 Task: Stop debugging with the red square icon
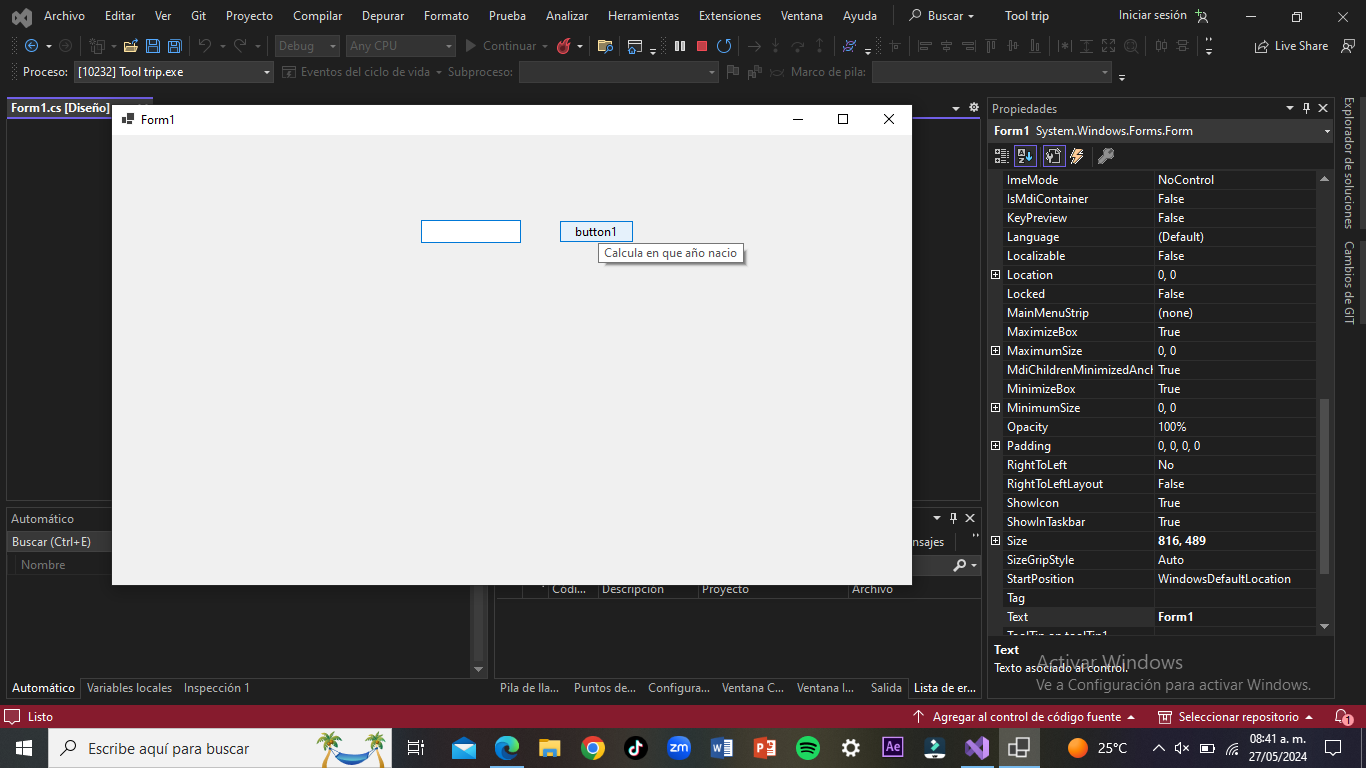(702, 46)
